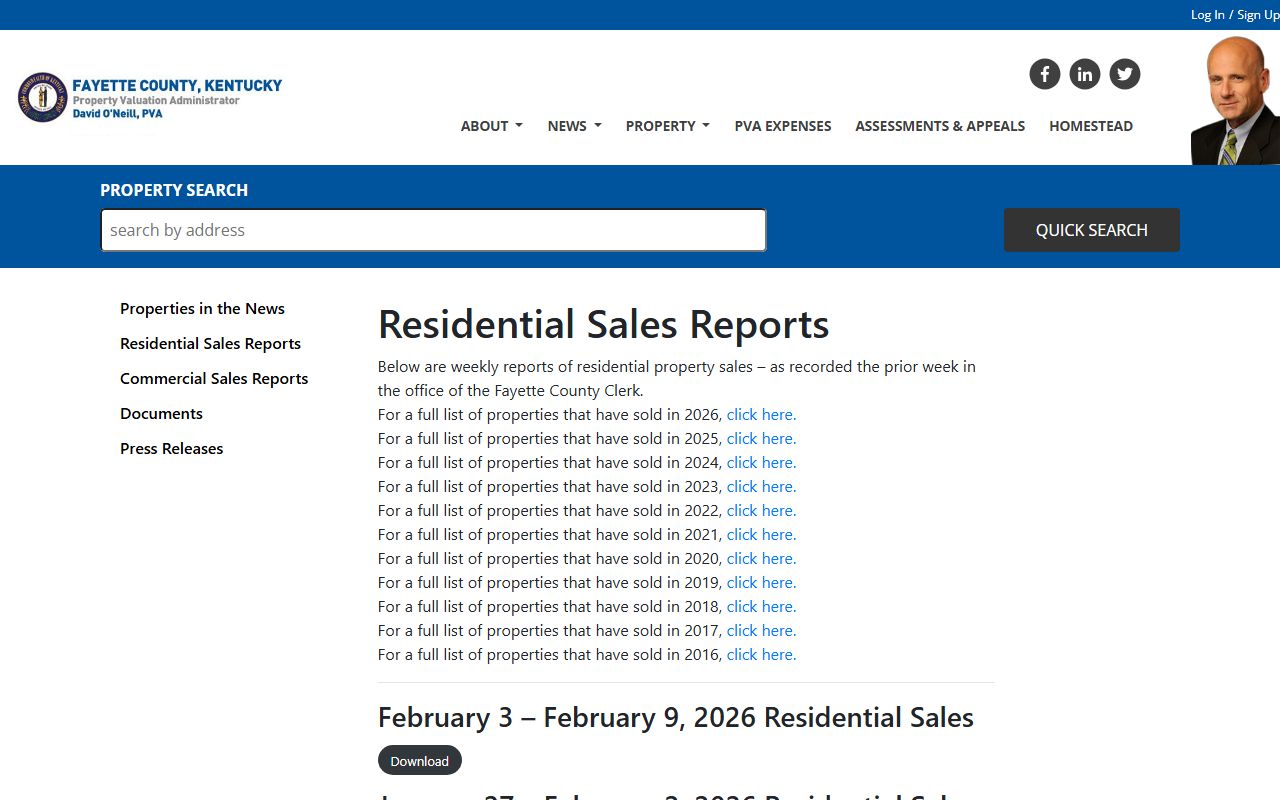Open 2018 sold properties click here link

click(761, 607)
